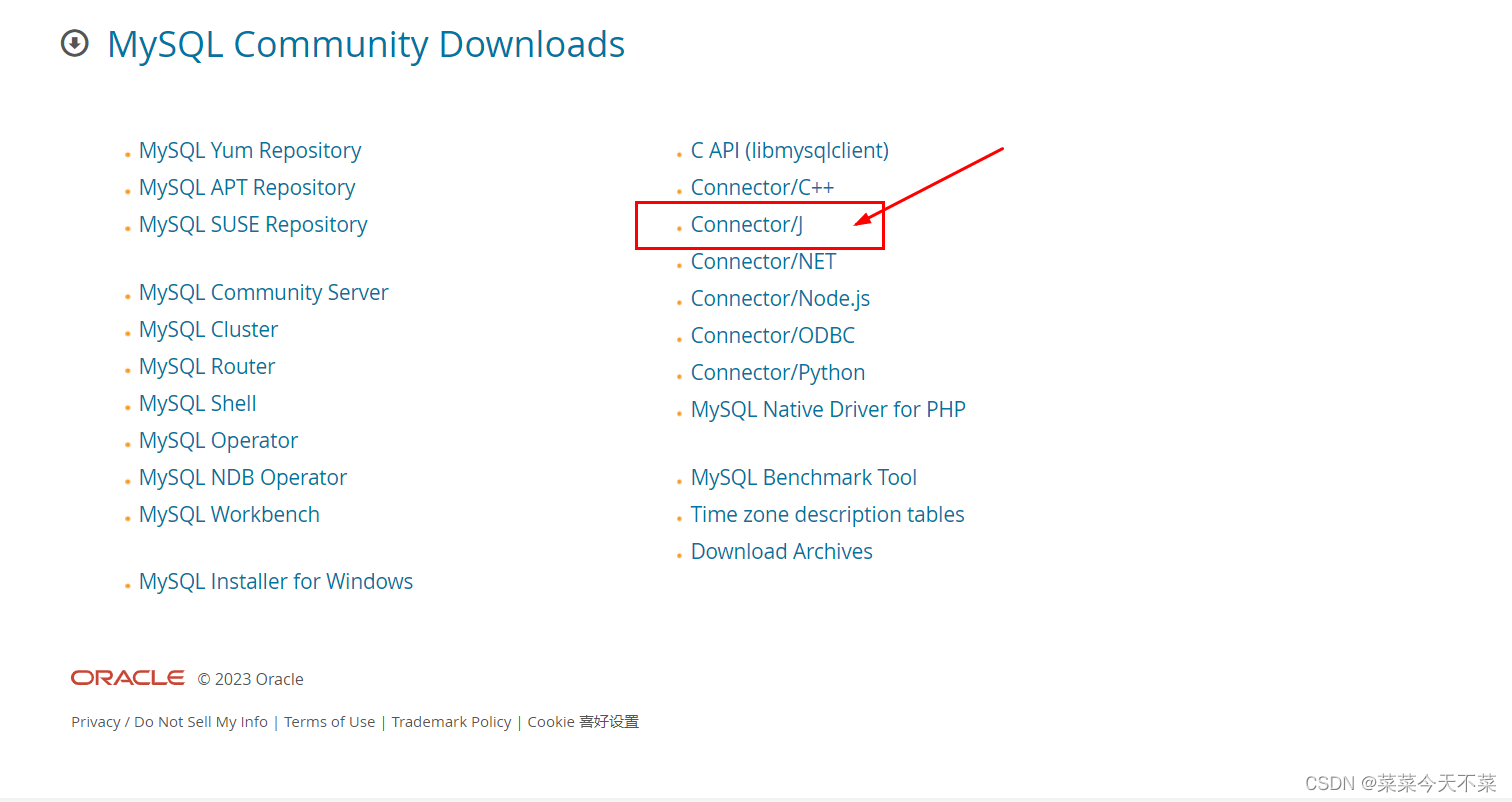Go to MySQL Community Server downloads
Viewport: 1512px width, 802px height.
[264, 293]
